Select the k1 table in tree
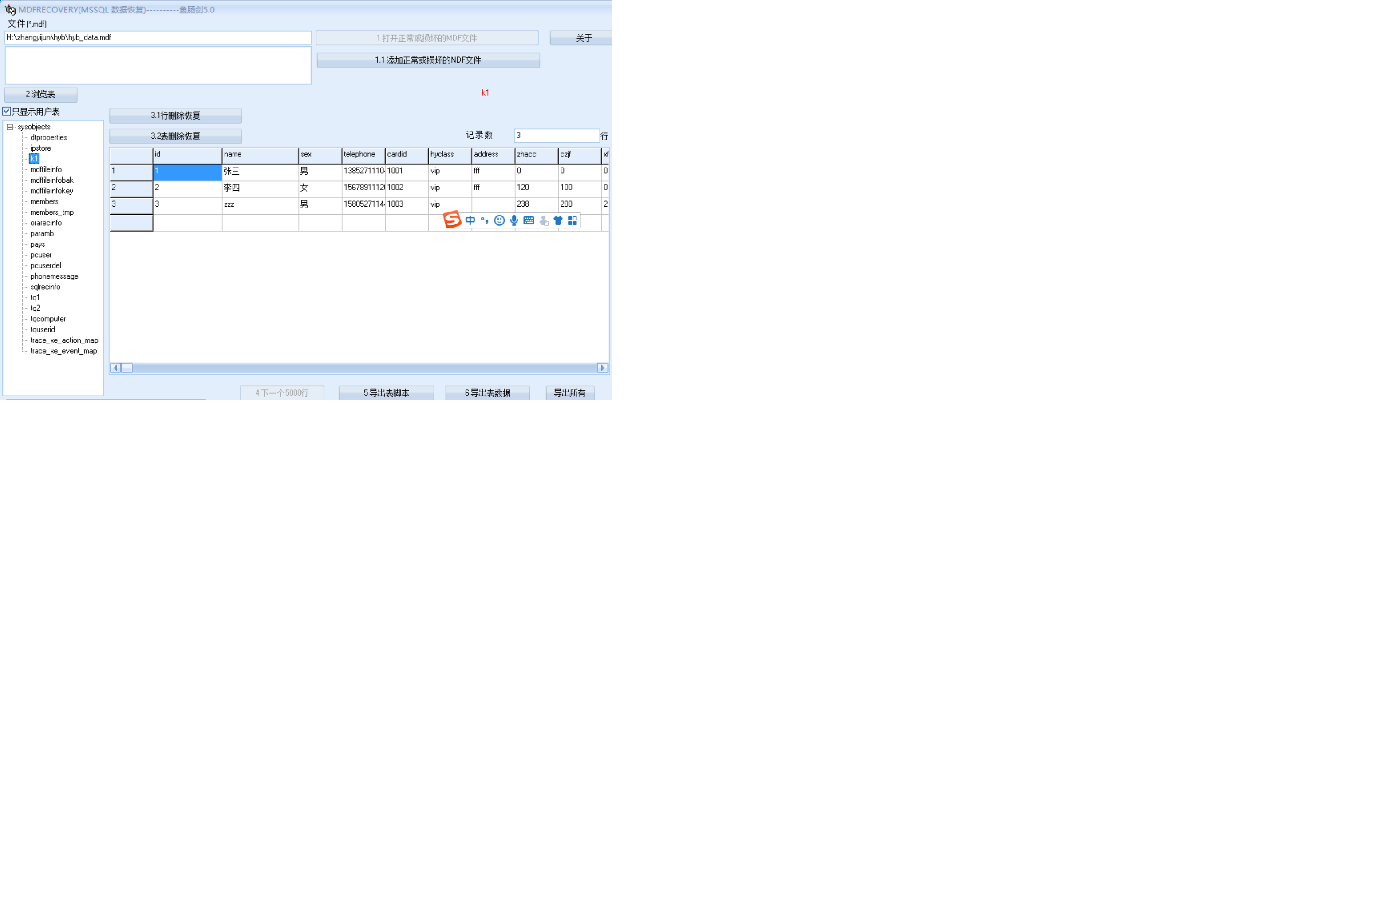The height and width of the screenshot is (900, 1379). tap(34, 159)
